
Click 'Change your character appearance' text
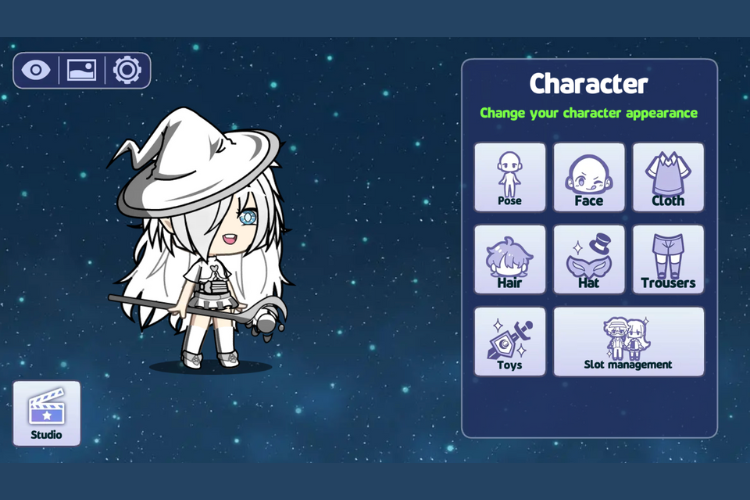pos(589,113)
